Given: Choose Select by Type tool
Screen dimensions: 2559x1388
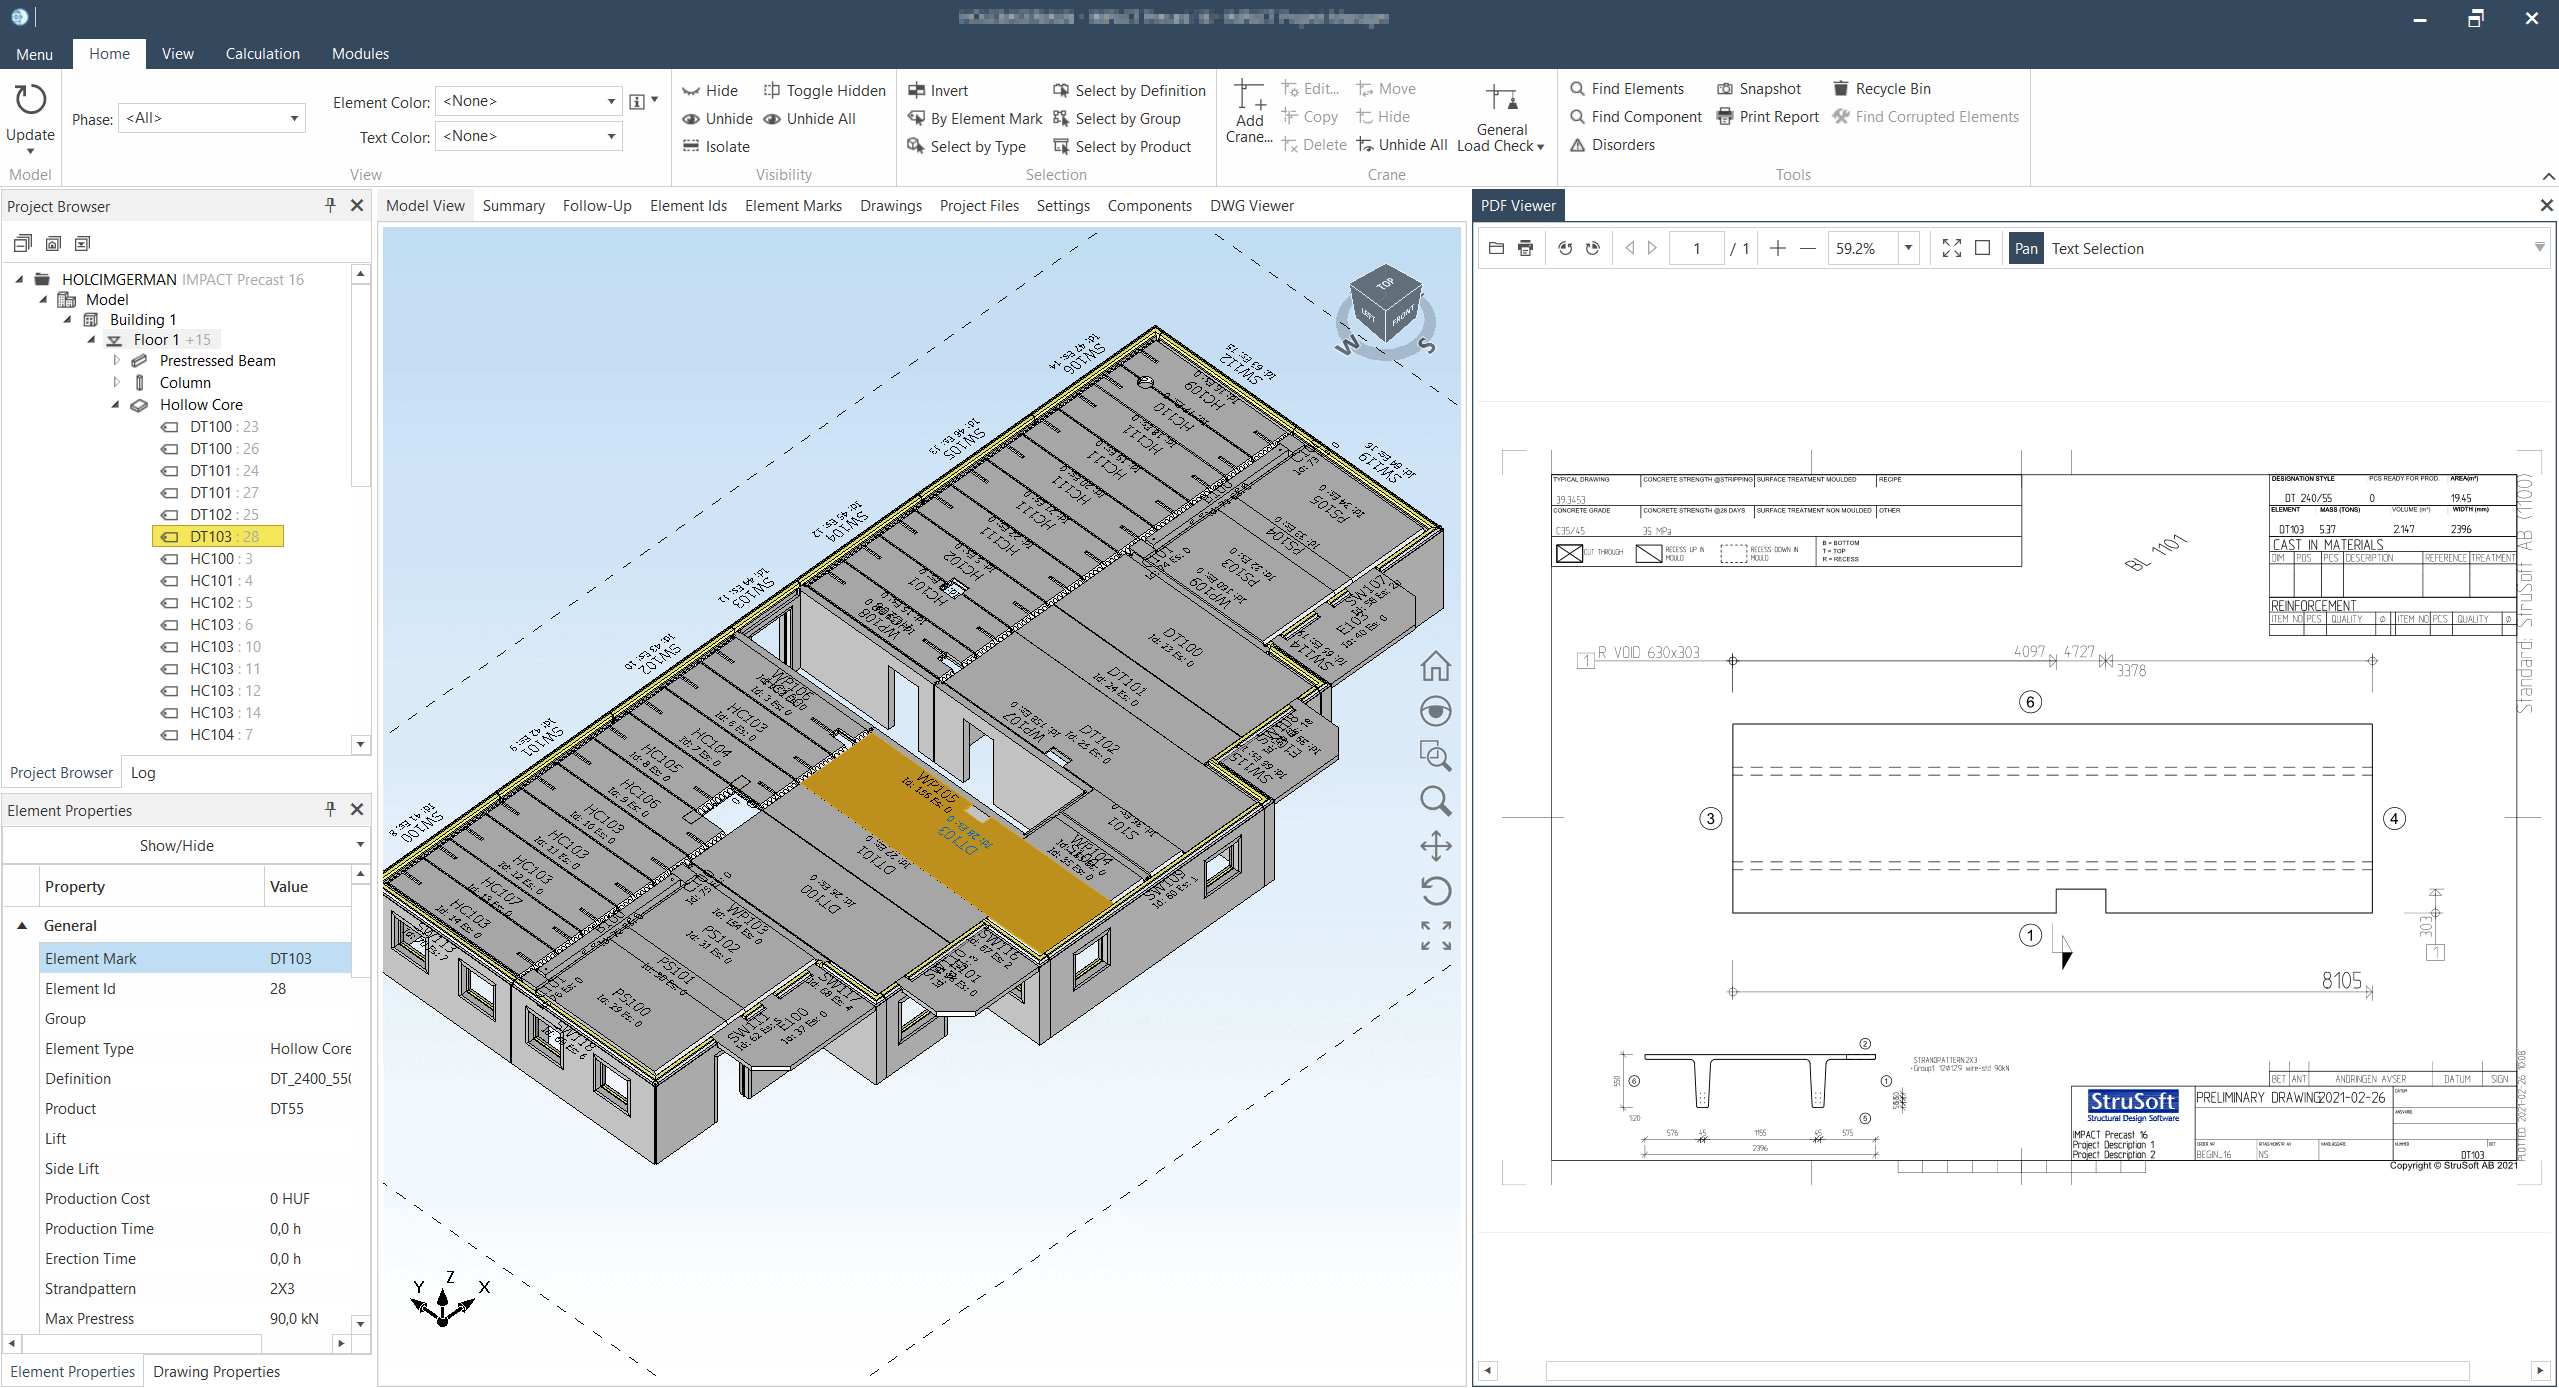Looking at the screenshot, I should click(967, 147).
